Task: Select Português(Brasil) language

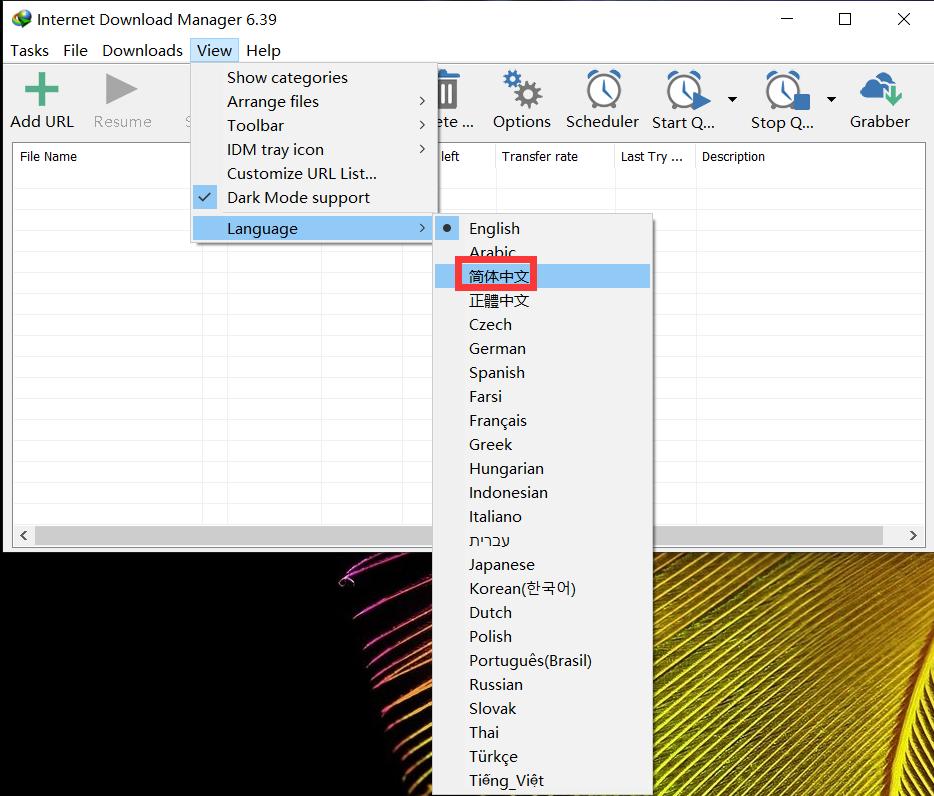Action: pyautogui.click(x=542, y=660)
